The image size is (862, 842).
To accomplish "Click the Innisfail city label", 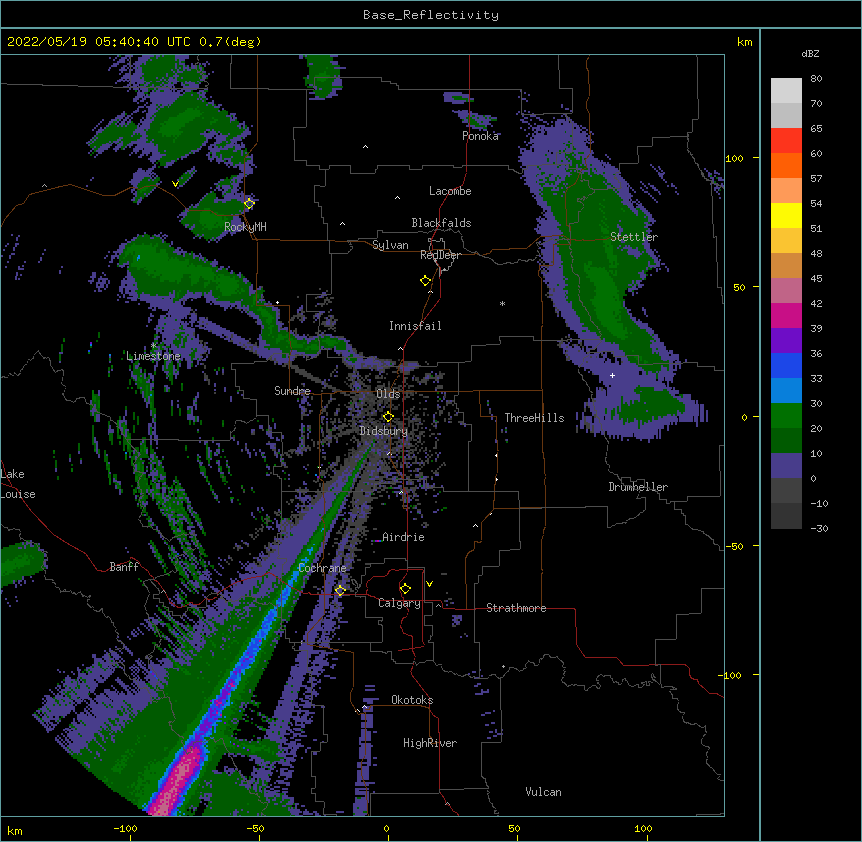I will point(415,326).
